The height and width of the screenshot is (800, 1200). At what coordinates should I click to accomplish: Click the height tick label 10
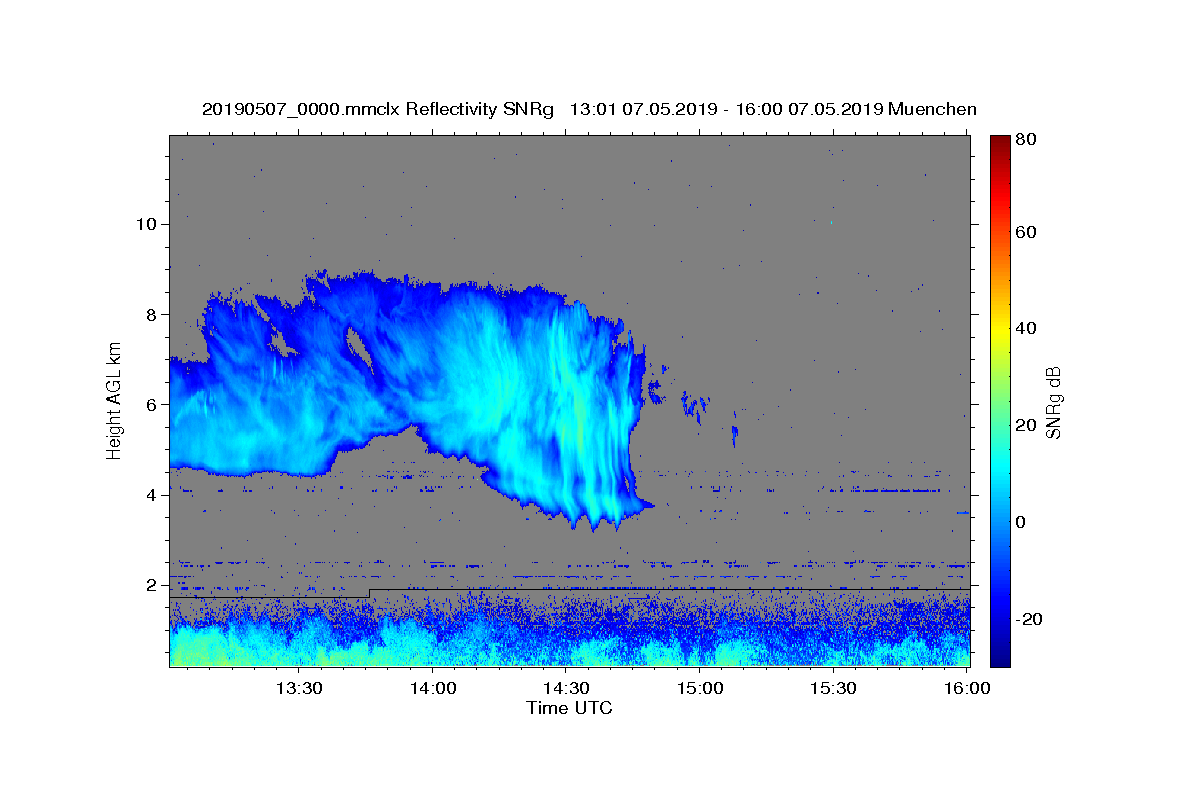pos(147,224)
